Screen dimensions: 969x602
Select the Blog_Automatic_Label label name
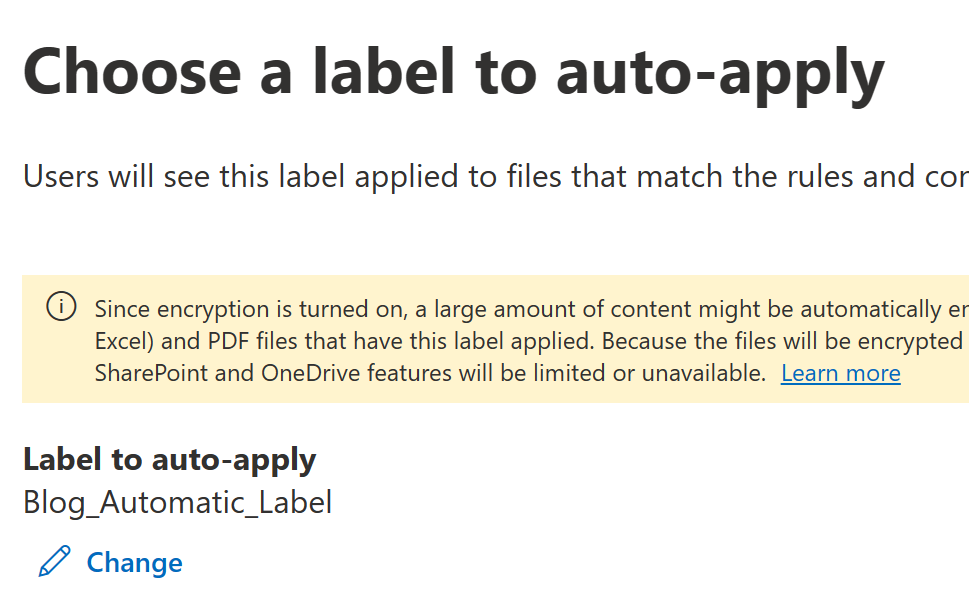click(177, 502)
